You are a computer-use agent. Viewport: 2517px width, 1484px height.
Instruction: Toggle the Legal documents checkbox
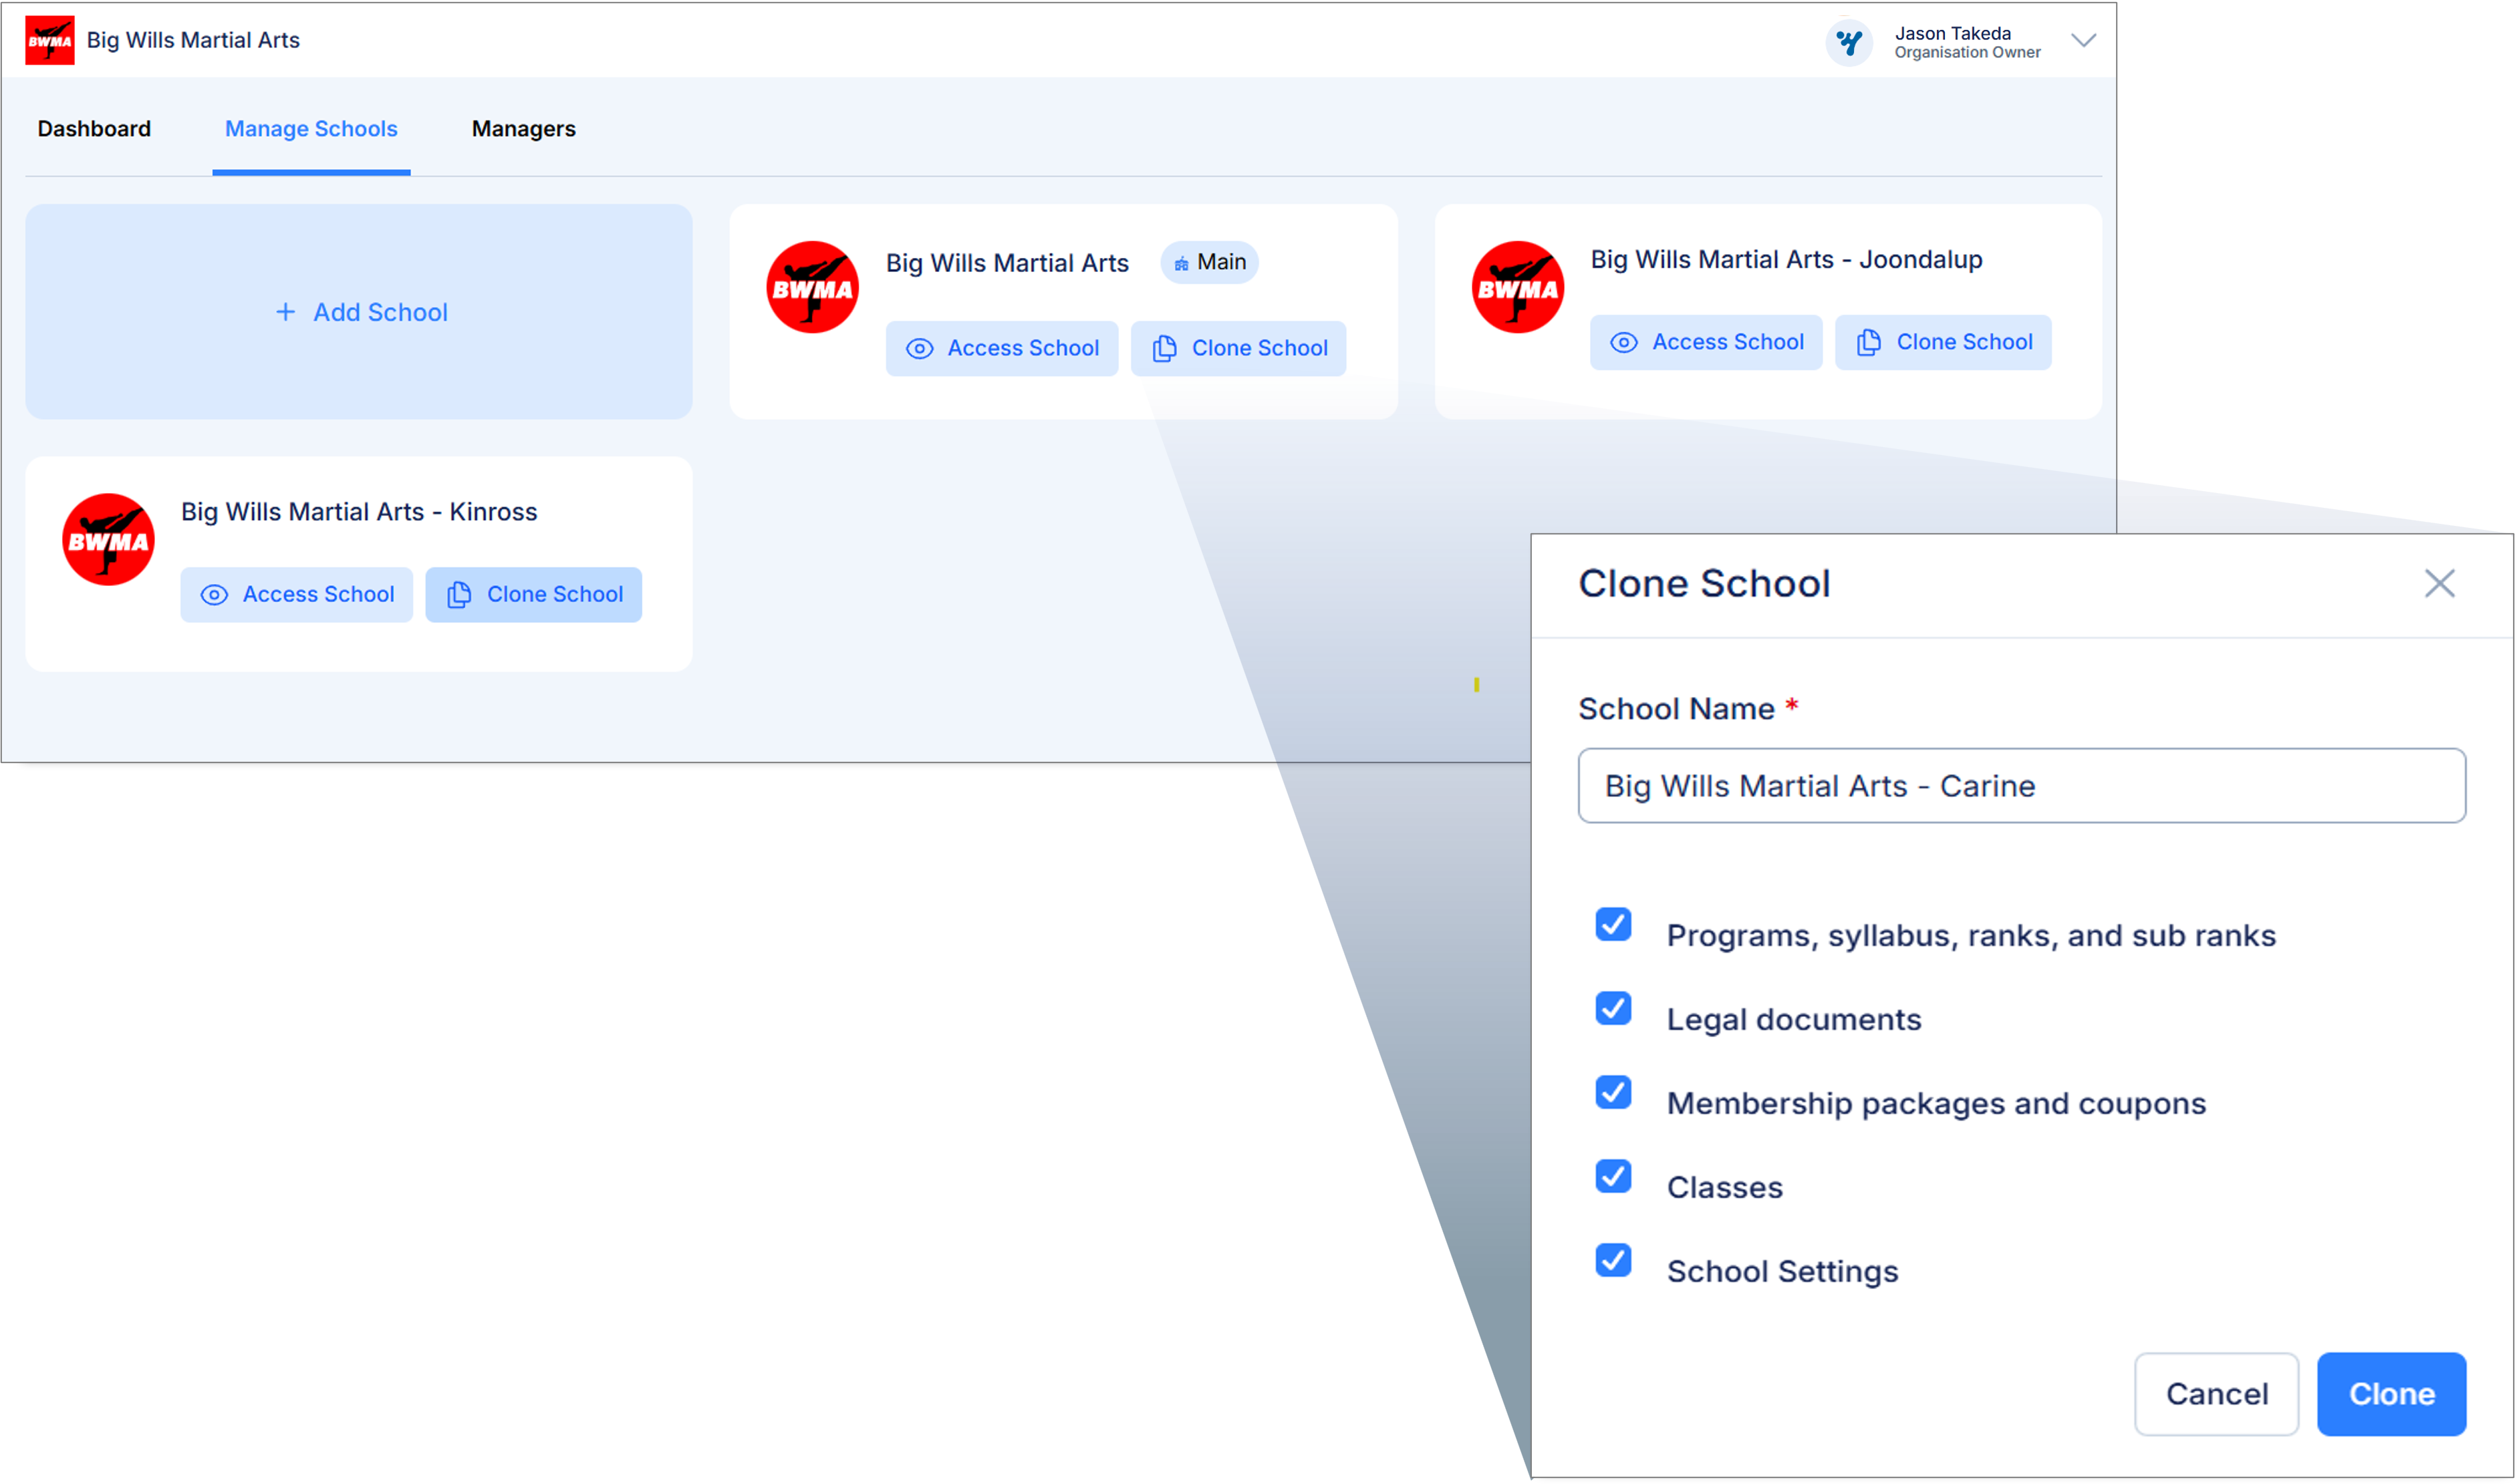(1613, 1008)
